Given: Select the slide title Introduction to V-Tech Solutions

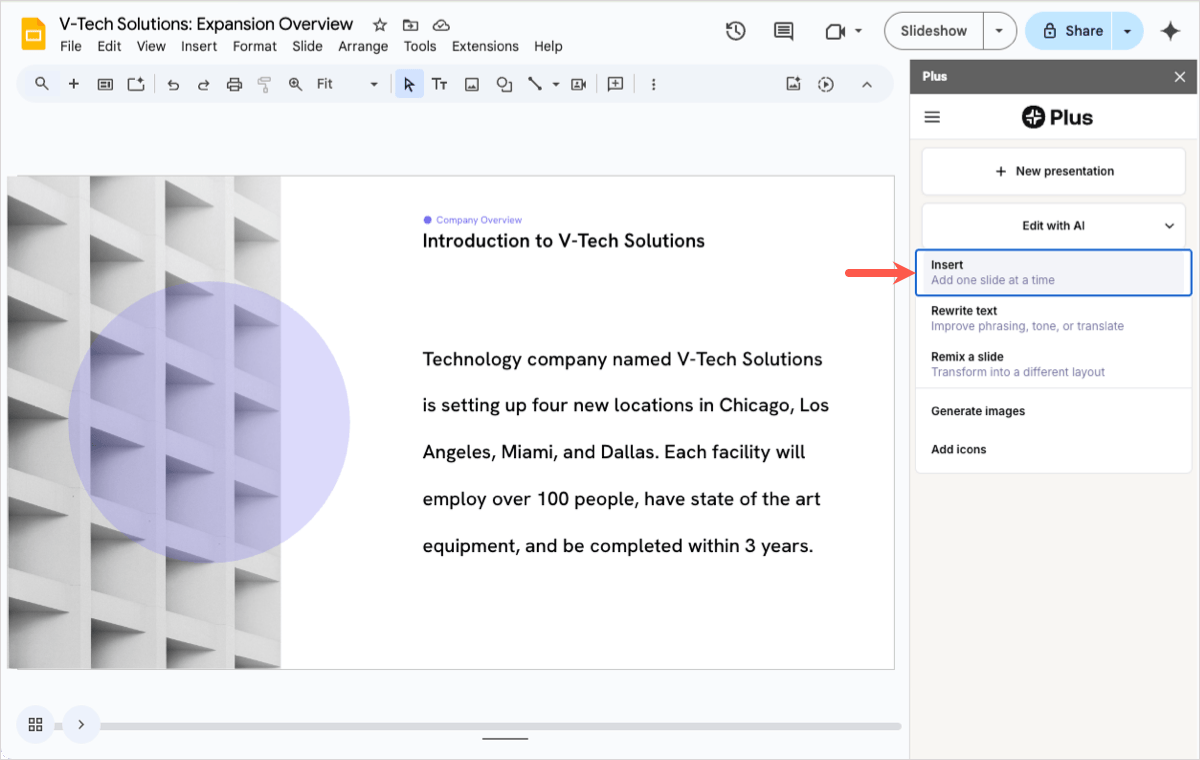Looking at the screenshot, I should click(x=564, y=241).
